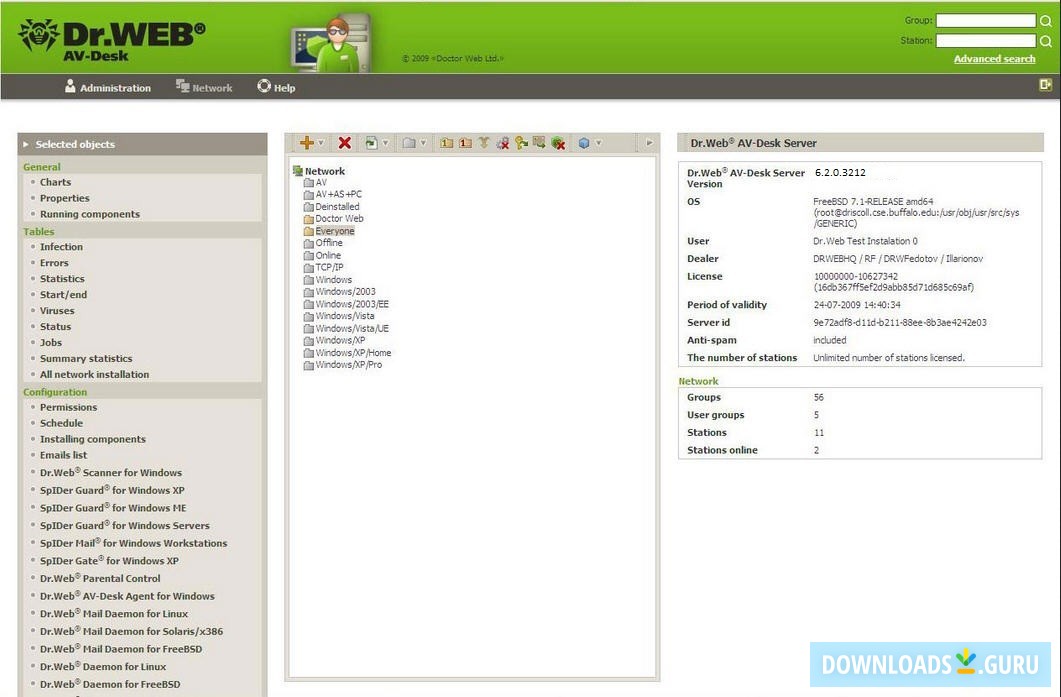
Task: Open the Infection table
Action: pos(61,247)
